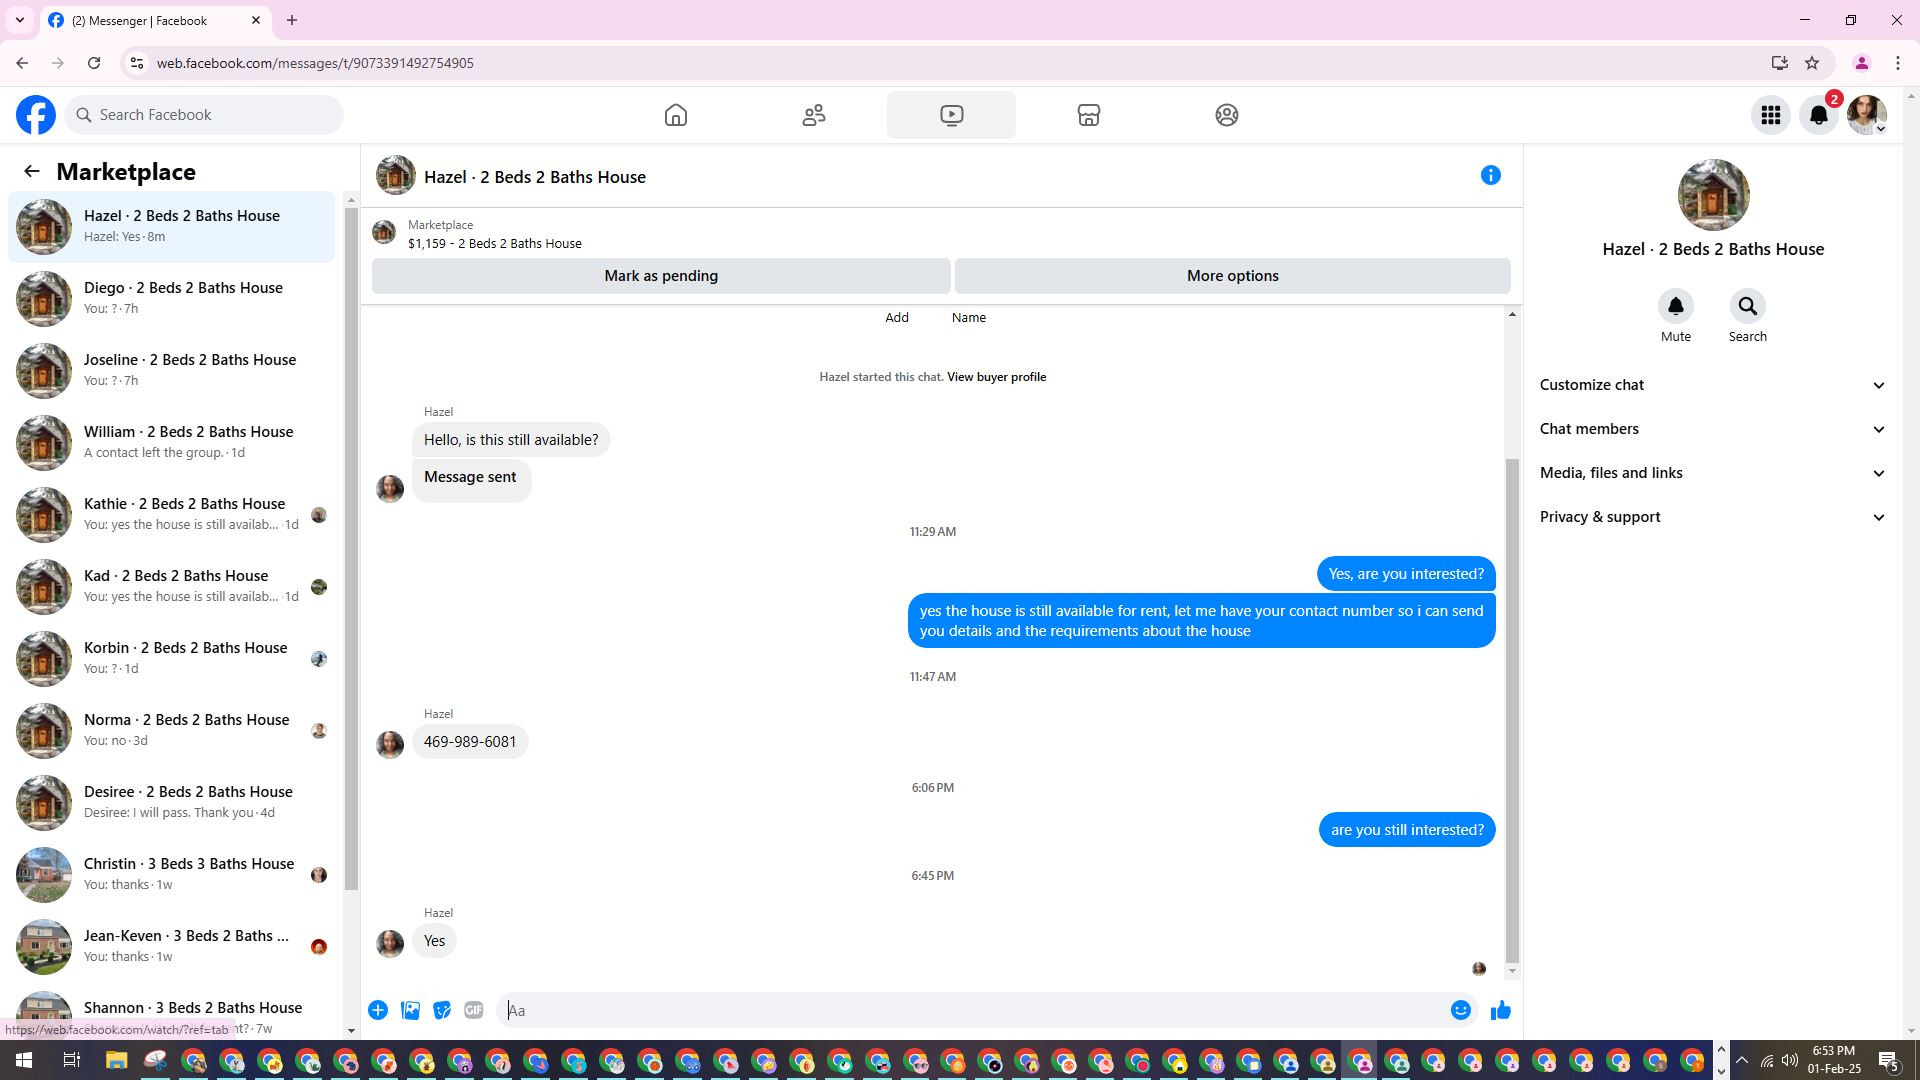Open the emoji picker in message box
Image resolution: width=1920 pixels, height=1080 pixels.
point(1461,1011)
